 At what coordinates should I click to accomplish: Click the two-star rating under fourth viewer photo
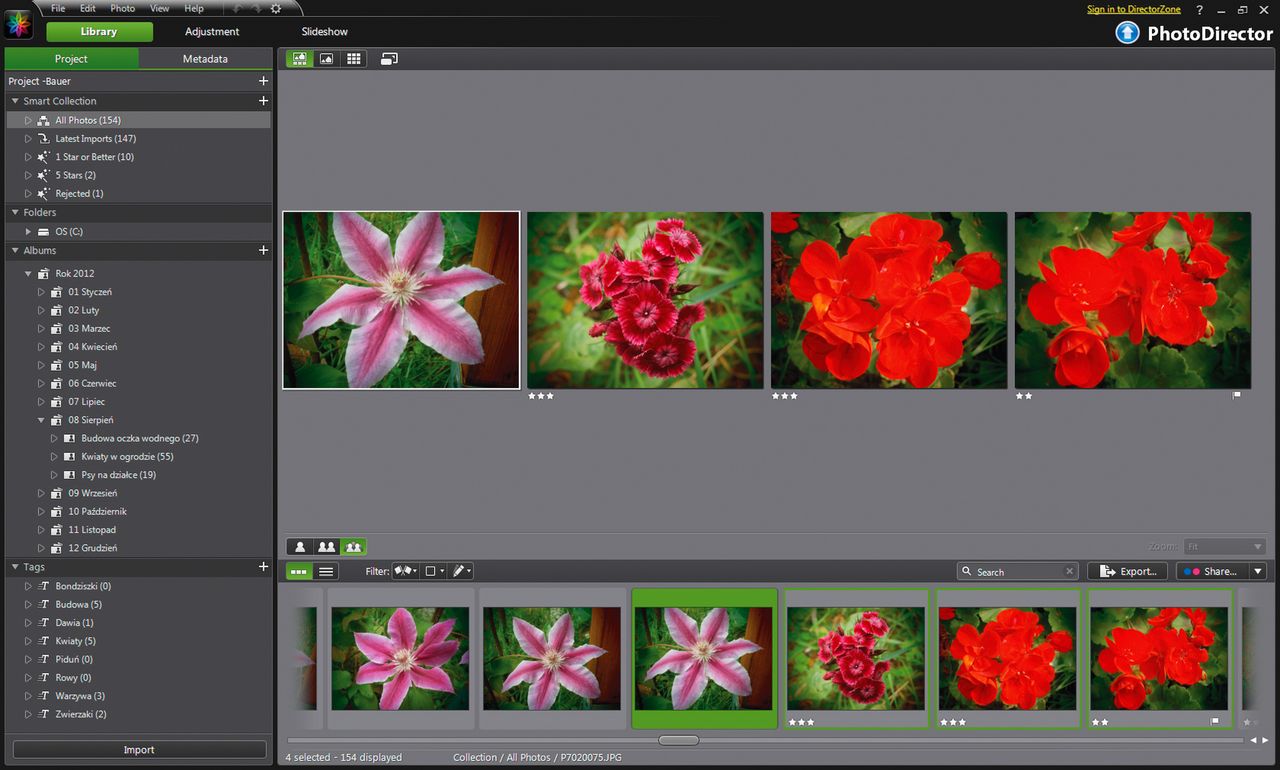pos(1024,396)
